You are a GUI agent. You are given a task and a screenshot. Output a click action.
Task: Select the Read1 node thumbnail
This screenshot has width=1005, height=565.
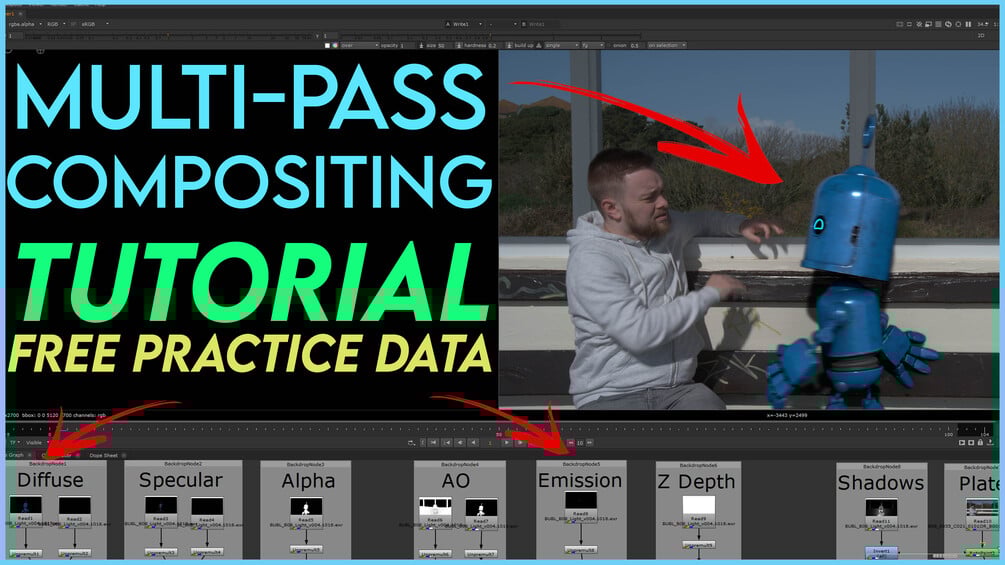coord(26,504)
